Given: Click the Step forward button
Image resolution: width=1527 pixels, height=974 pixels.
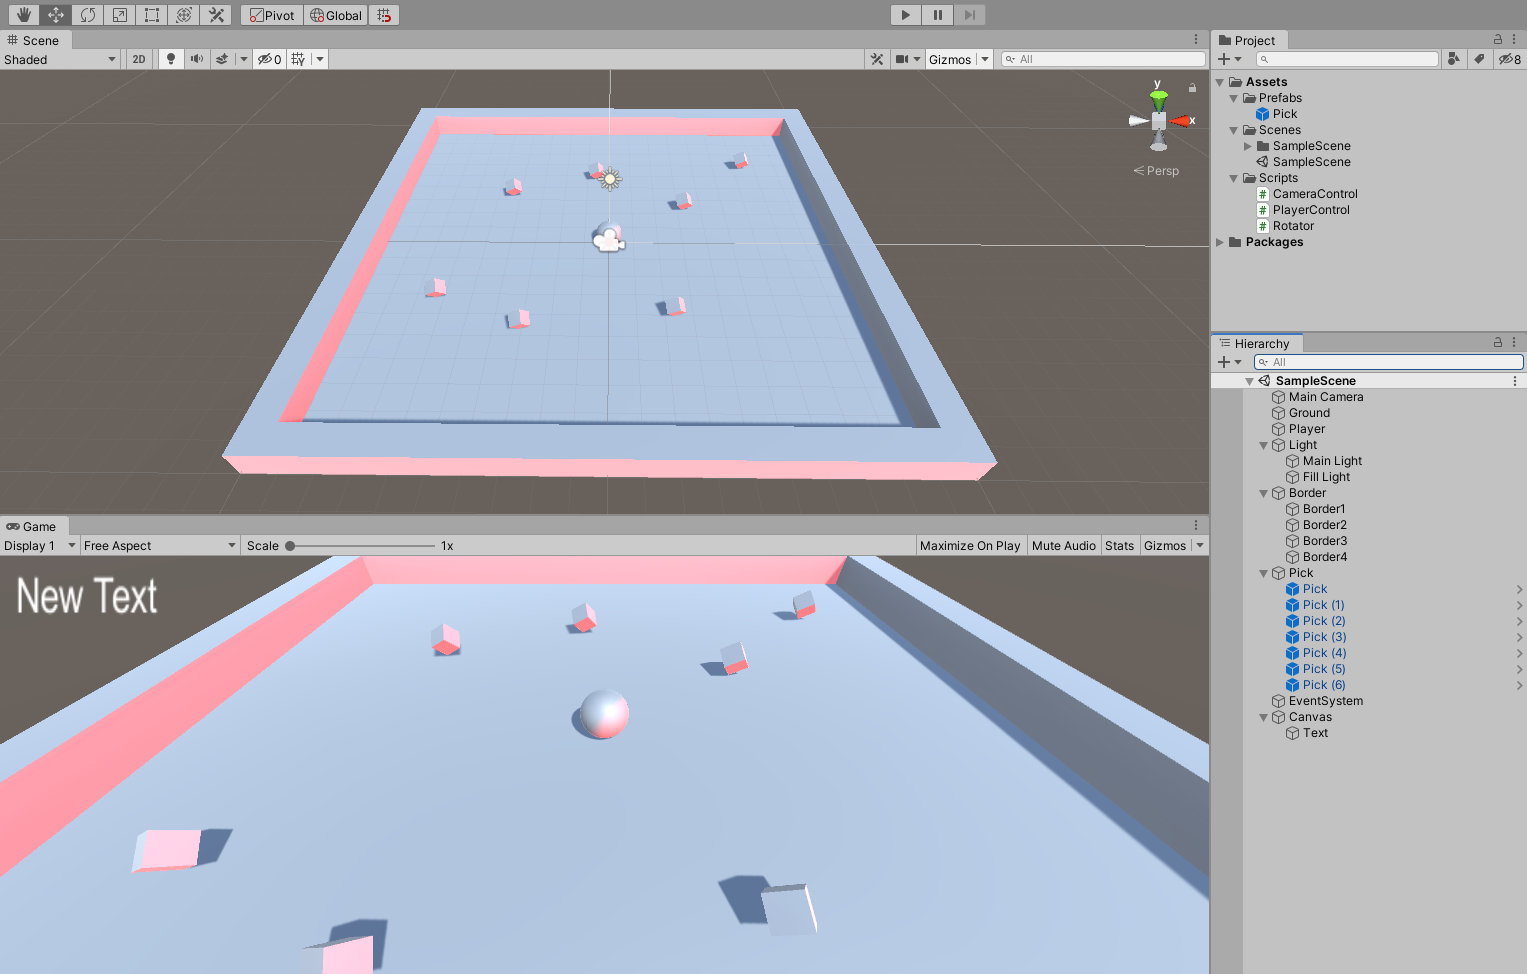Looking at the screenshot, I should (x=969, y=15).
